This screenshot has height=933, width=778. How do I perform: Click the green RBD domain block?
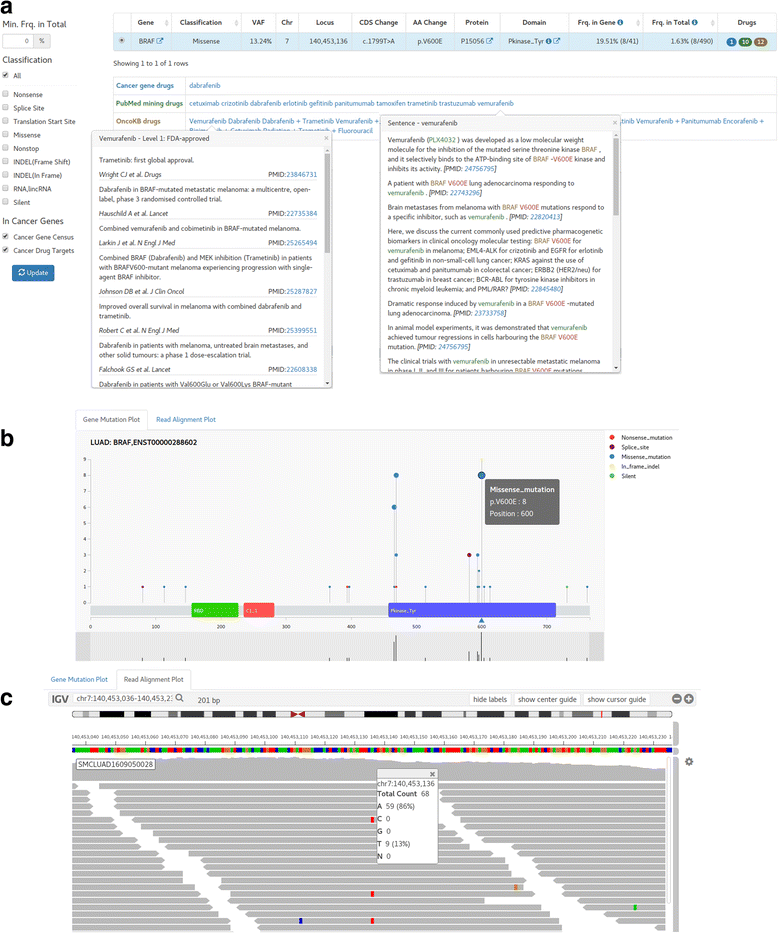pos(215,610)
